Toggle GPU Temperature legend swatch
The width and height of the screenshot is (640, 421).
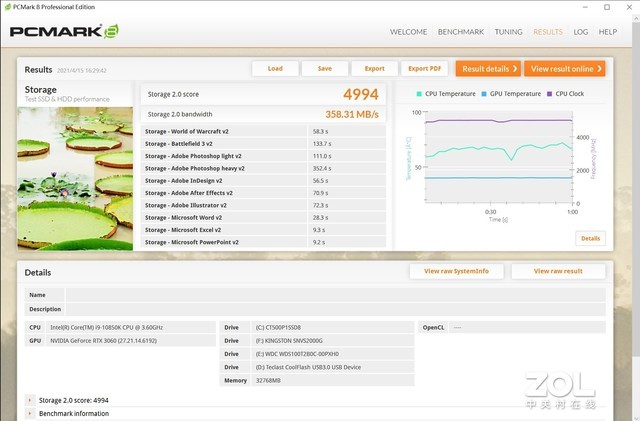click(x=484, y=94)
